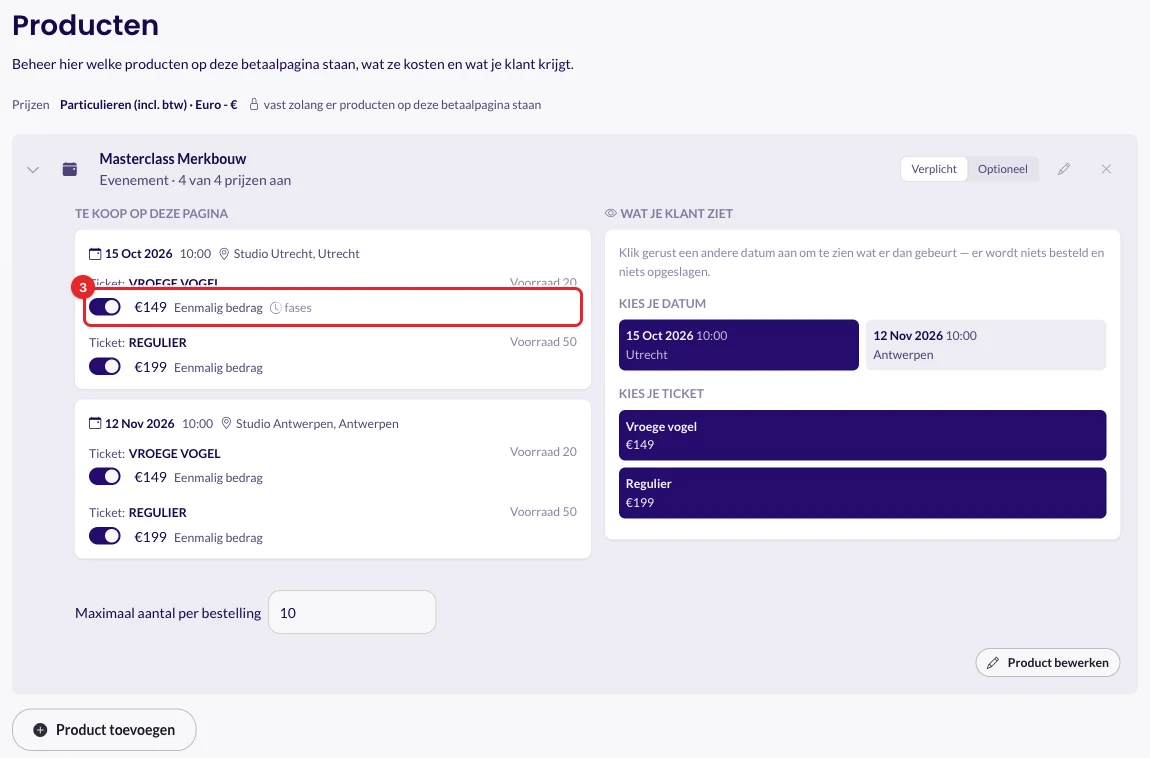Click the calendar icon before 15 Oct 2026
The image size is (1150, 758).
pyautogui.click(x=95, y=254)
